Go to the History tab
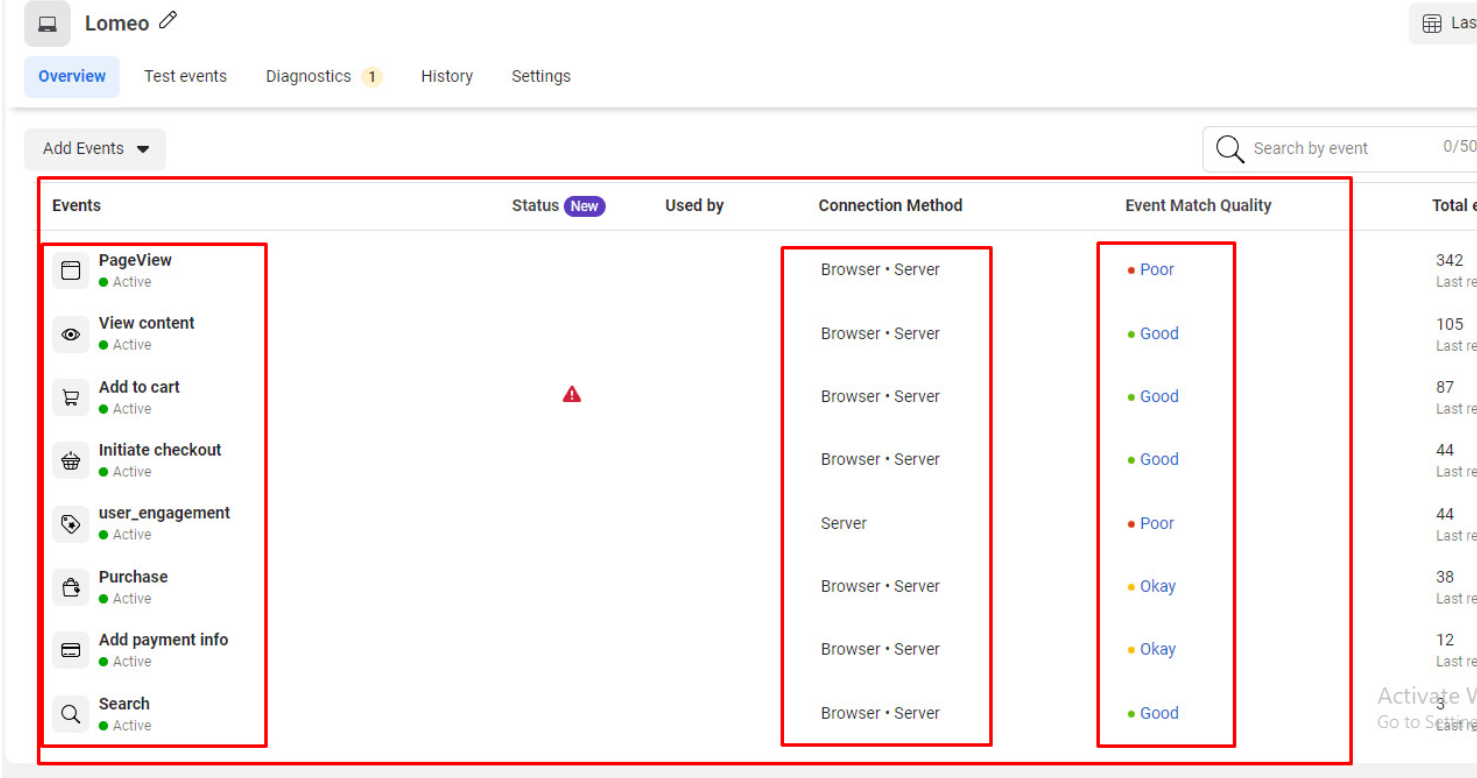The width and height of the screenshot is (1477, 778). coord(446,77)
